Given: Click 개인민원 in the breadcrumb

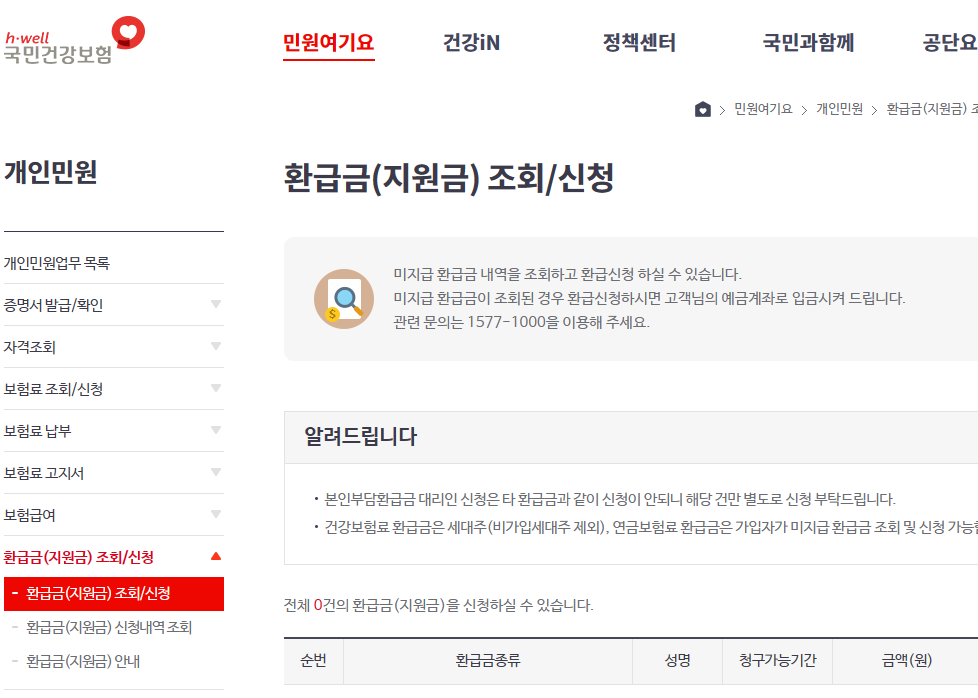Looking at the screenshot, I should point(840,109).
